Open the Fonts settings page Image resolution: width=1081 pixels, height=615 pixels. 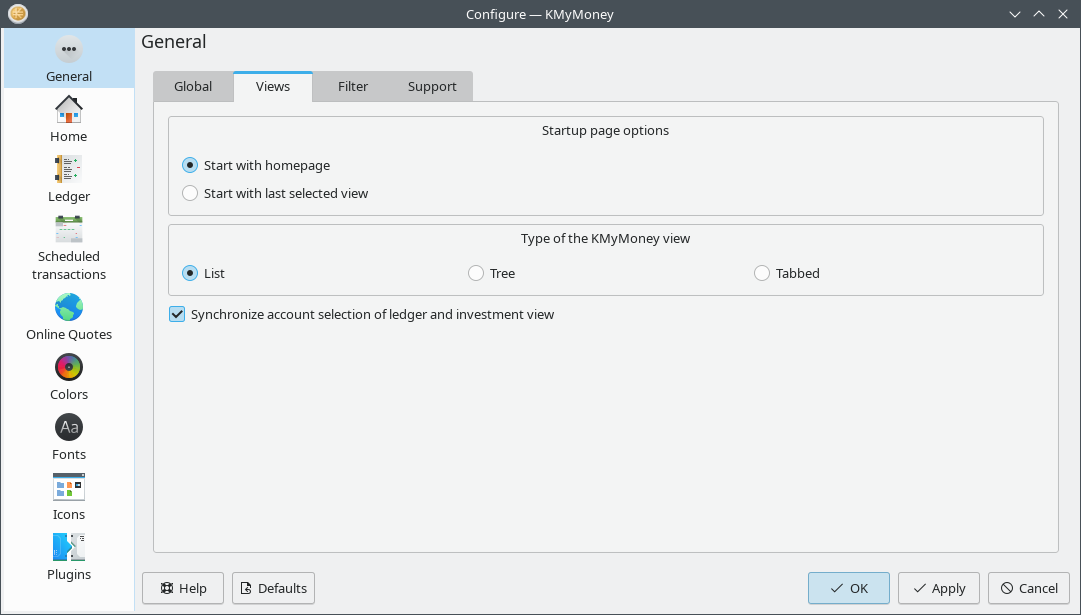[x=68, y=437]
